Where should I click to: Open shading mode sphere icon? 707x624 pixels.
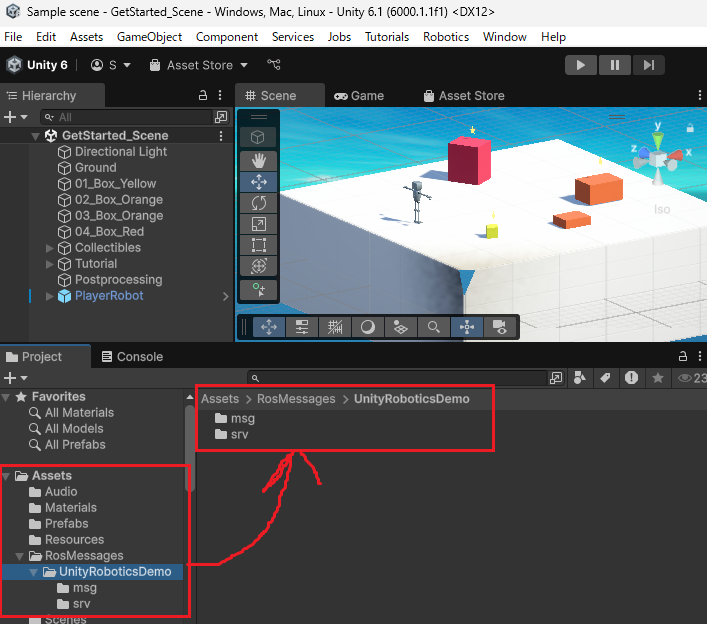pos(367,327)
